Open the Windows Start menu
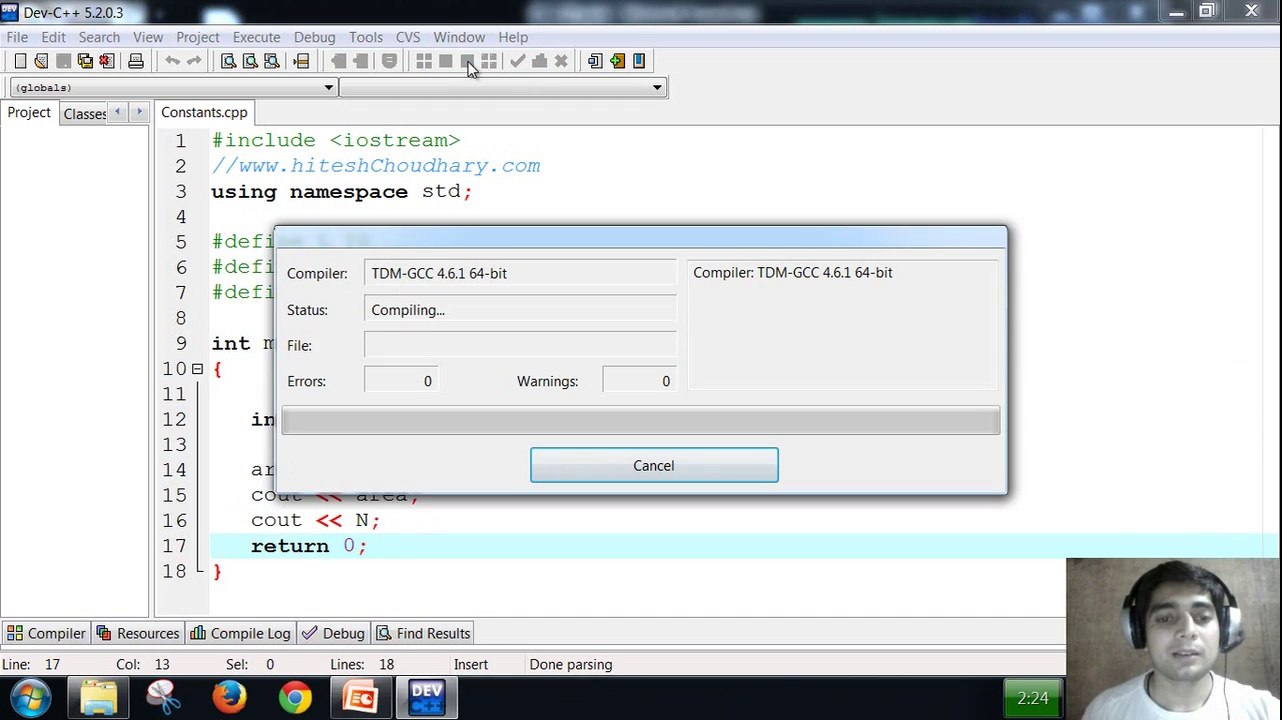The image size is (1282, 720). (31, 697)
